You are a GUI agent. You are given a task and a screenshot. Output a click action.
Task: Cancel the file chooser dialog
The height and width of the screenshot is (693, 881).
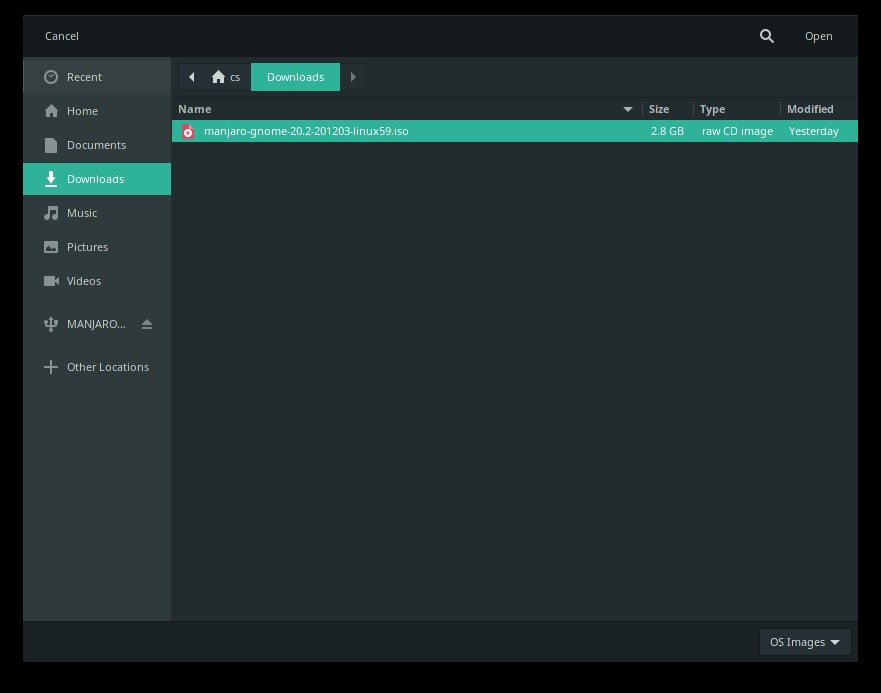[62, 36]
